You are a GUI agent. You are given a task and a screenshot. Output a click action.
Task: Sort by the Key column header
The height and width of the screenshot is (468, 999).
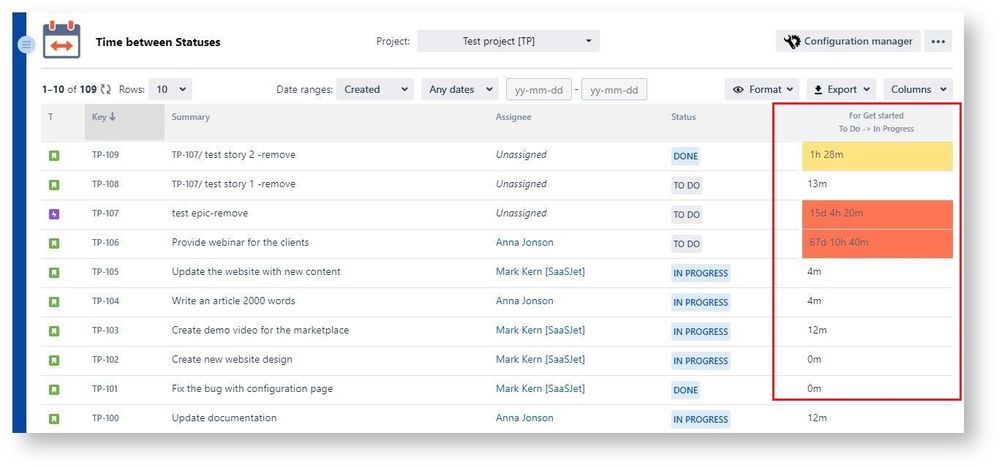(124, 122)
